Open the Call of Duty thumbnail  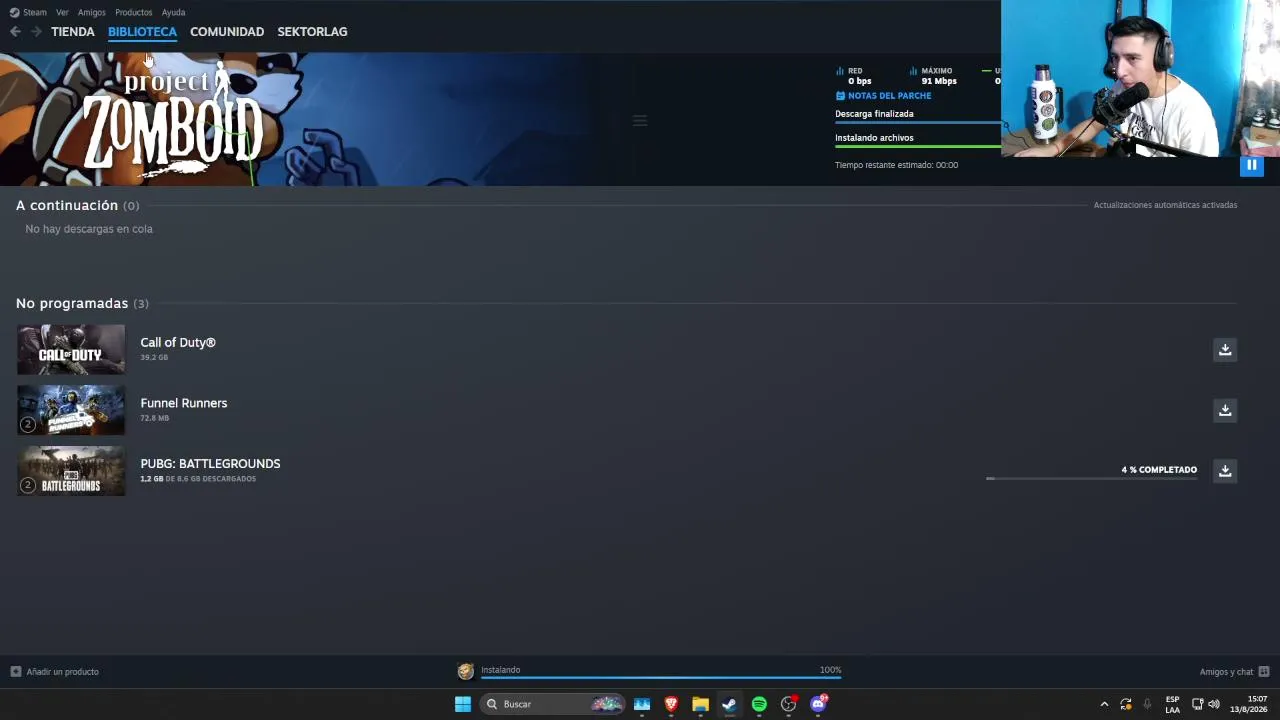71,350
